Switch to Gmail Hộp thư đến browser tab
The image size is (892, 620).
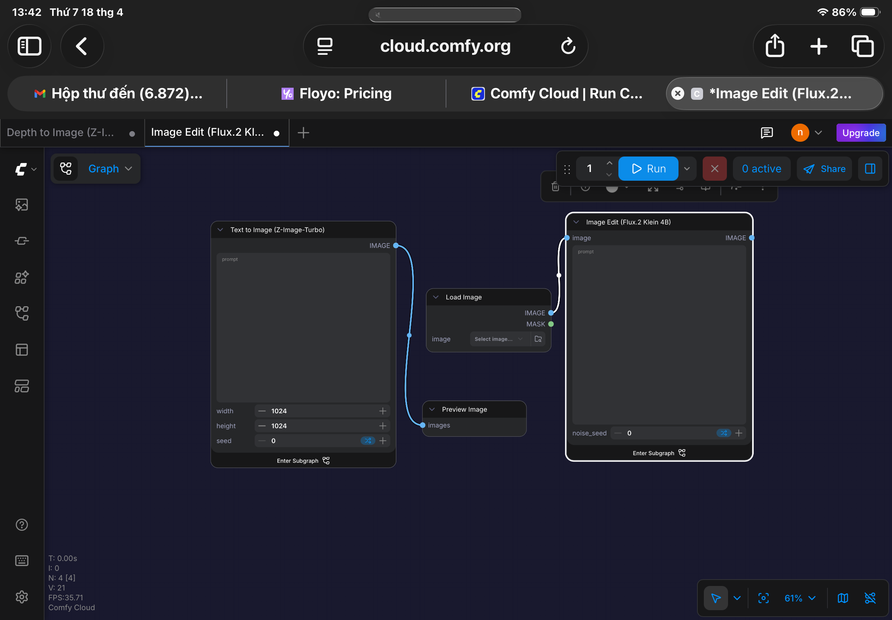[x=118, y=93]
